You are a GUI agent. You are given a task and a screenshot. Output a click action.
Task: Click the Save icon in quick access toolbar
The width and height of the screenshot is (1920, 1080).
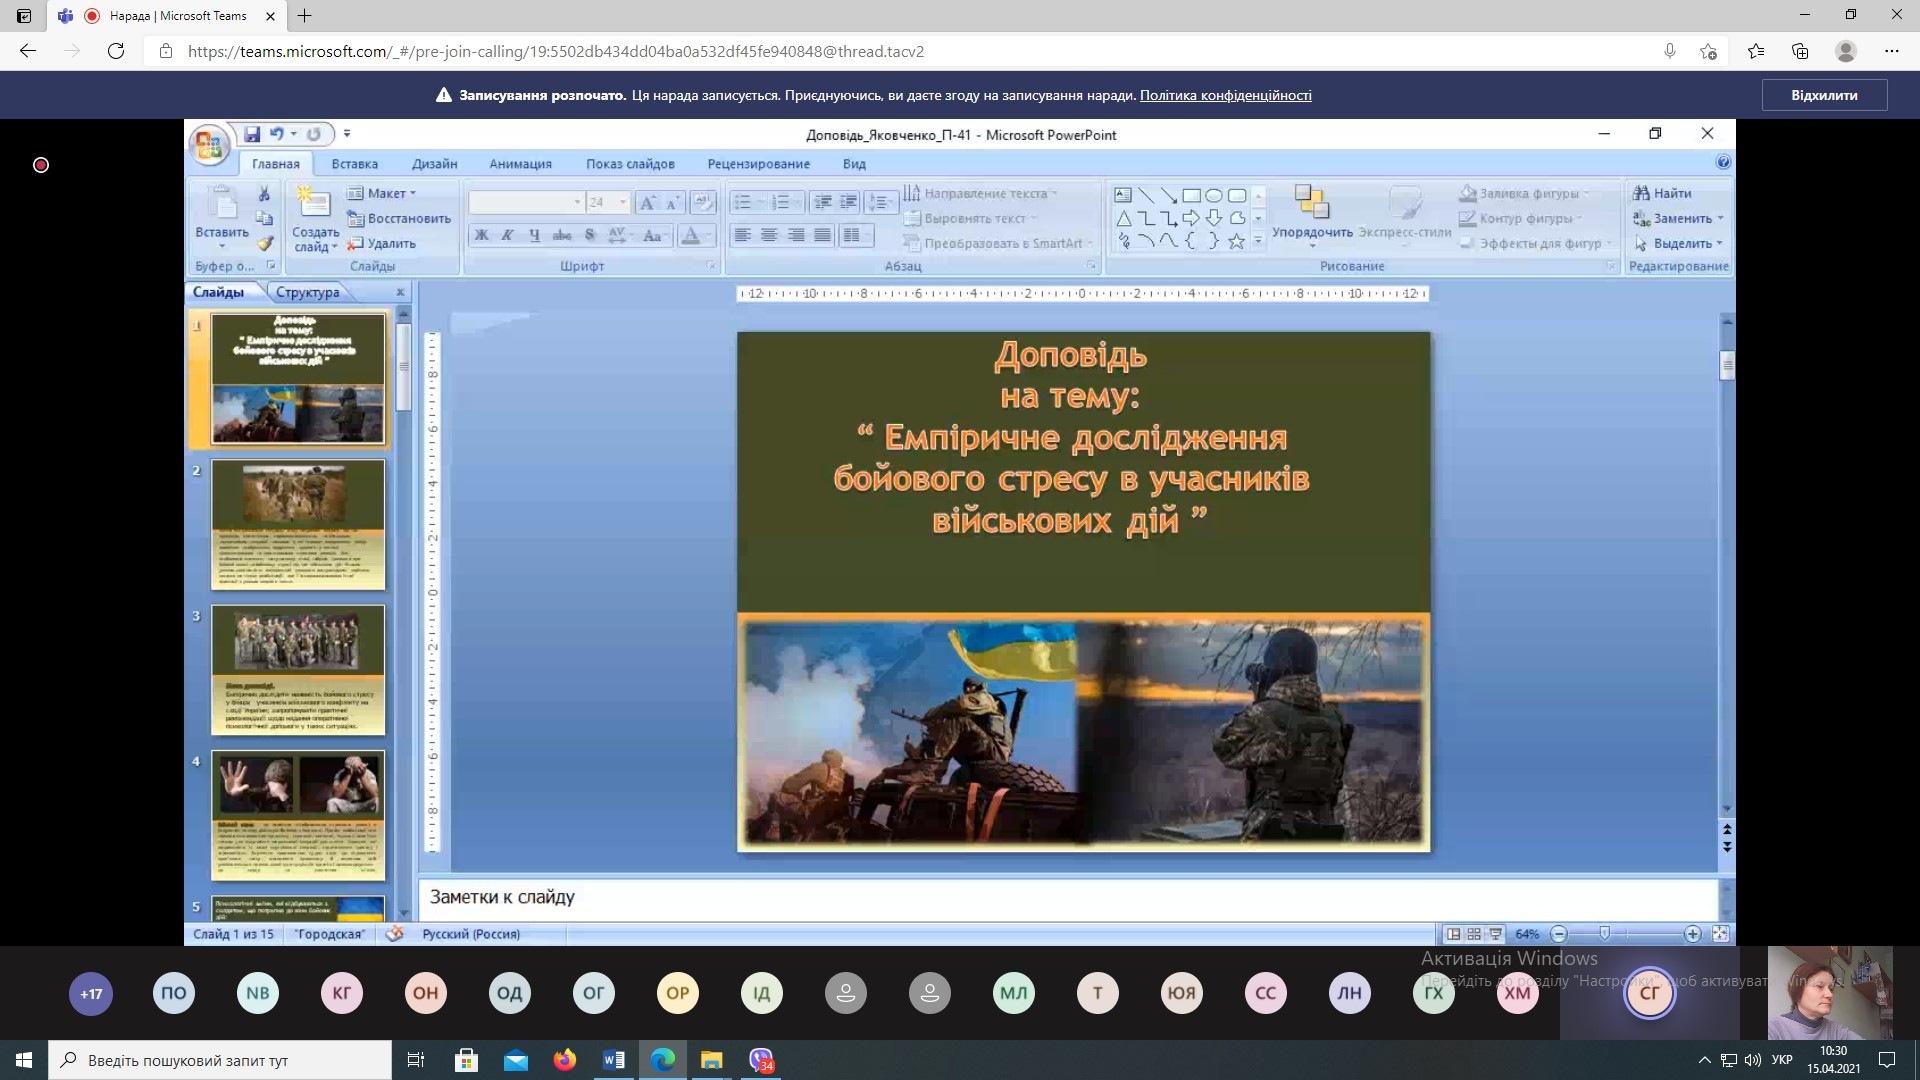click(252, 134)
